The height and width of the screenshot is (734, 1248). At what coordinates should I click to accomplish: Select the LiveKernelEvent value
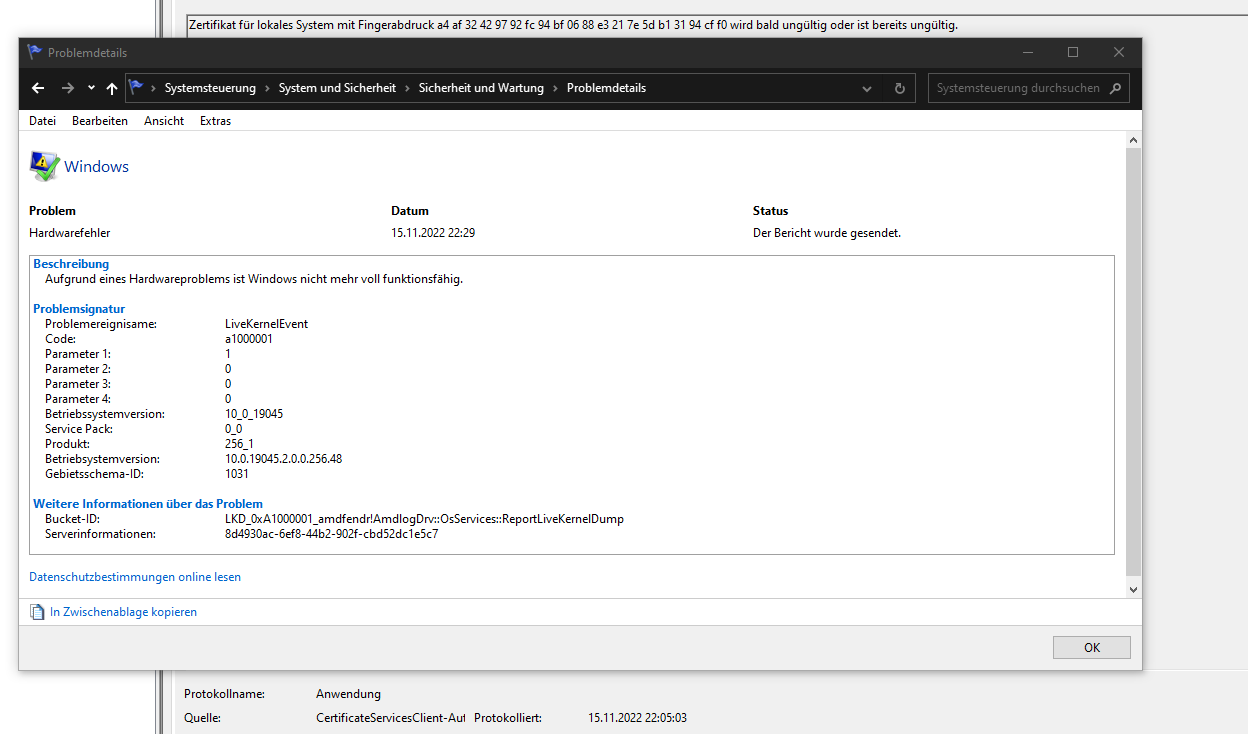point(266,324)
